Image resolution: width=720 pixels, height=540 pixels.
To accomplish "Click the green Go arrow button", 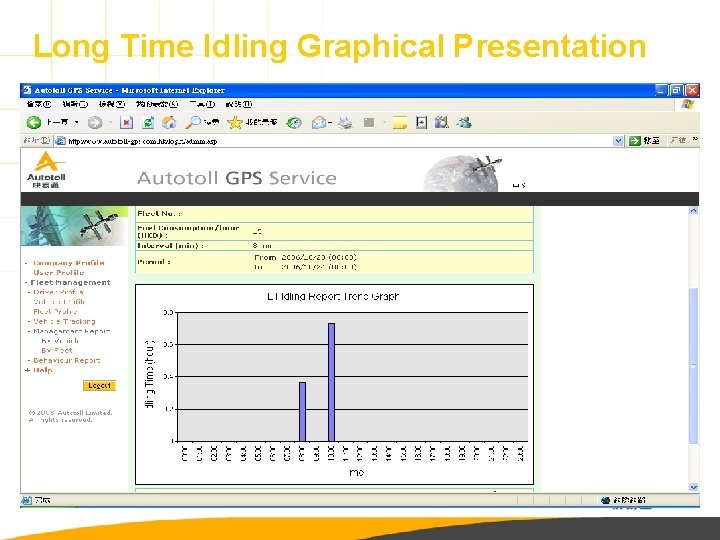I will coord(635,141).
